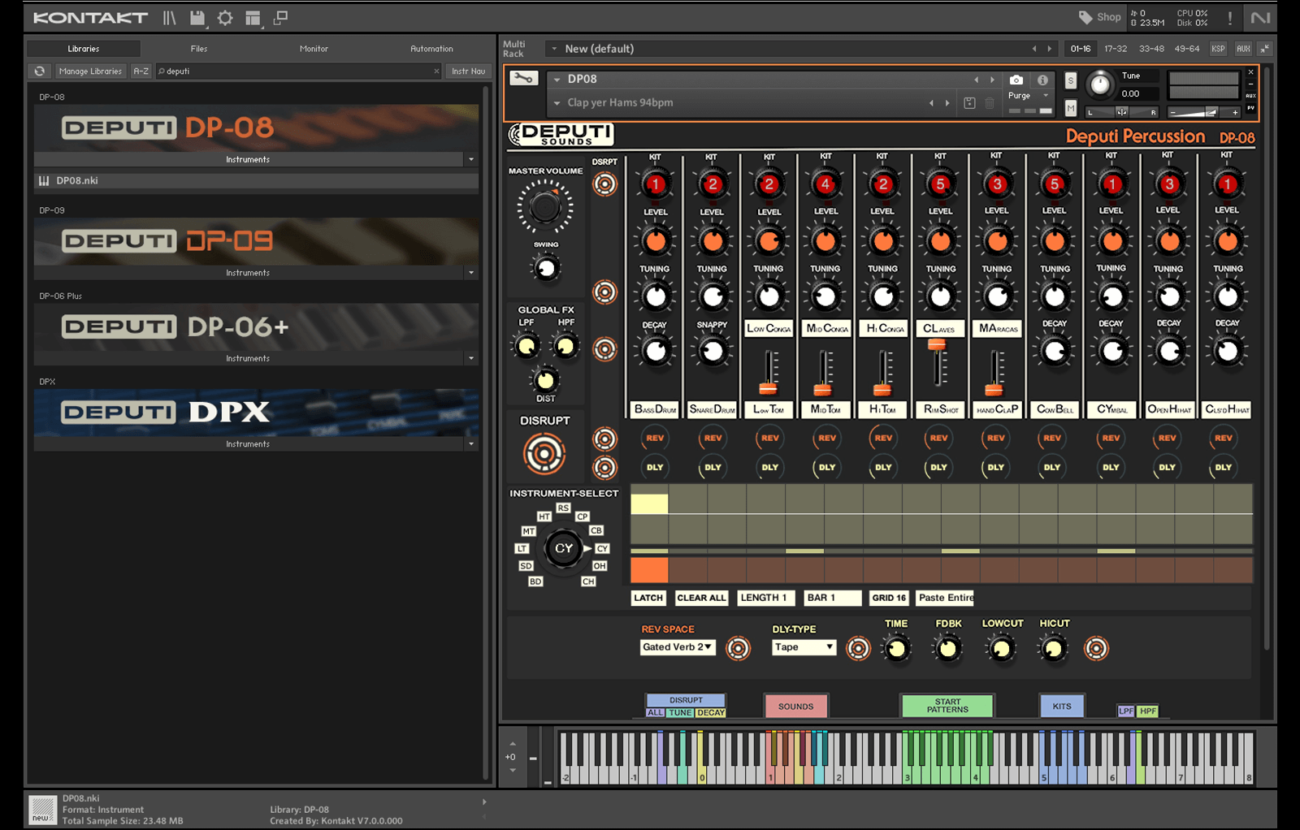Click the CLEAR ALL button

pyautogui.click(x=701, y=598)
